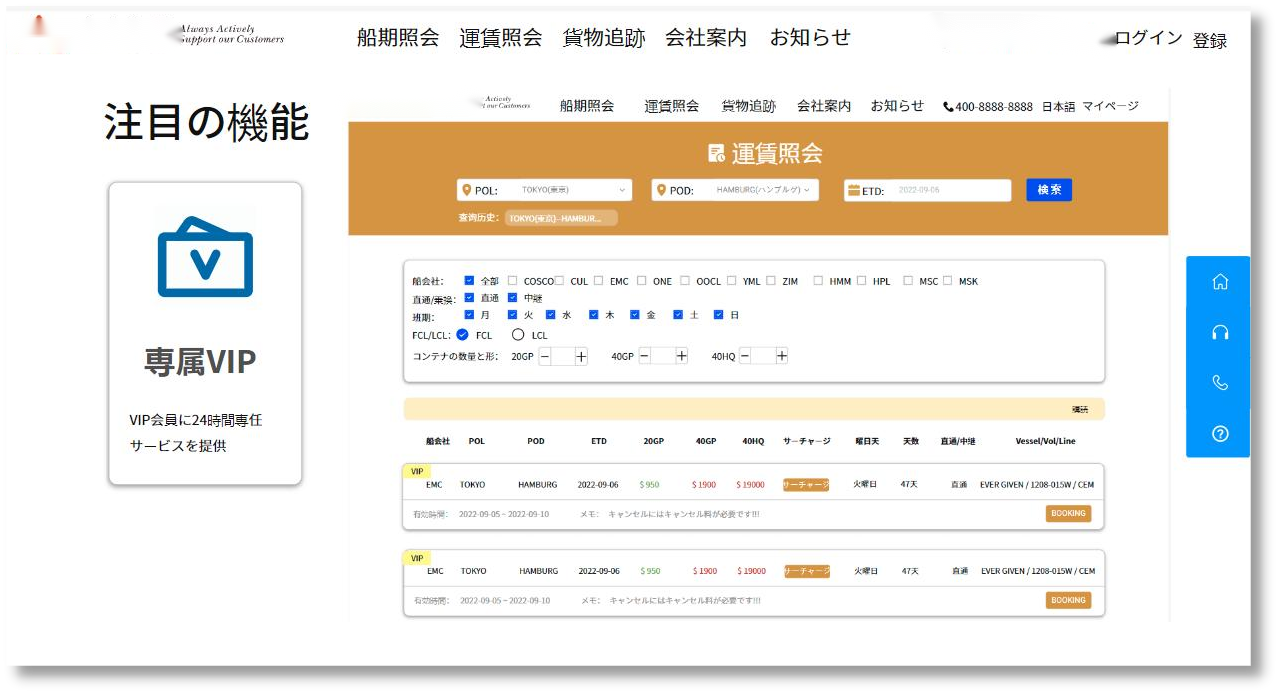Click the phone icon in blue sidebar
The height and width of the screenshot is (695, 1280).
(1219, 383)
